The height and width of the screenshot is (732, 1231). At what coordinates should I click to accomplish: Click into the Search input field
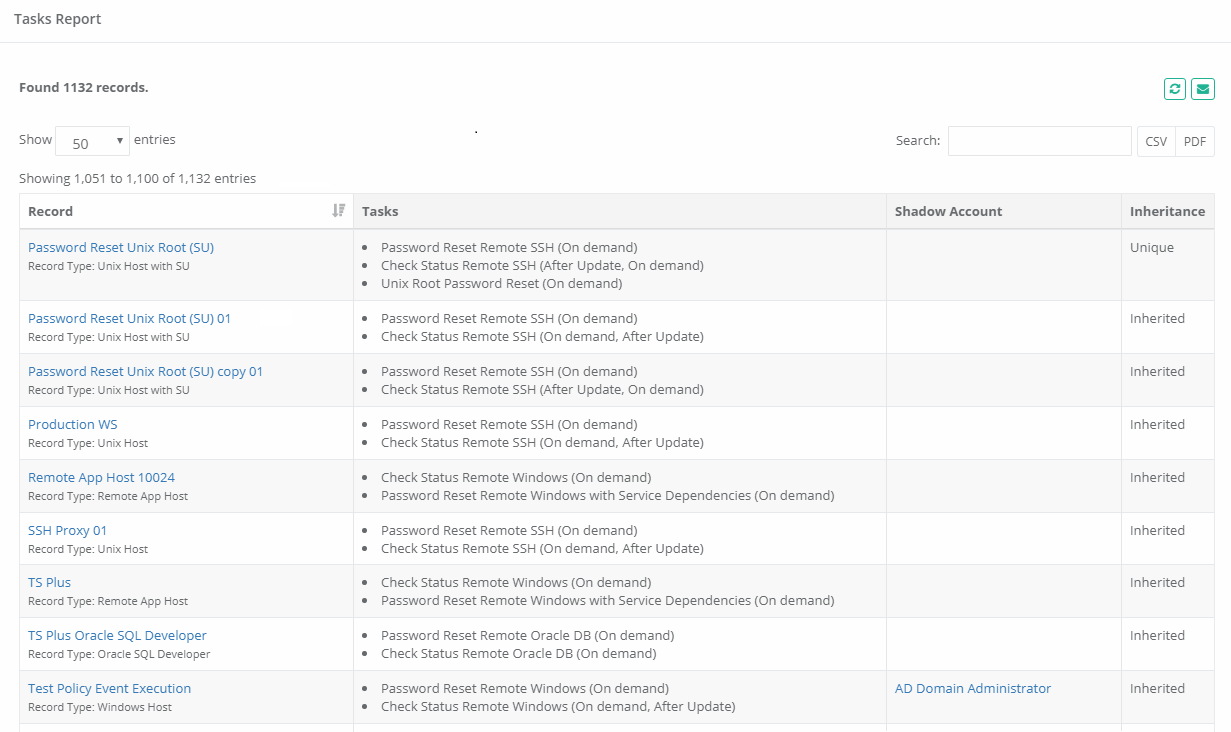click(x=1039, y=141)
